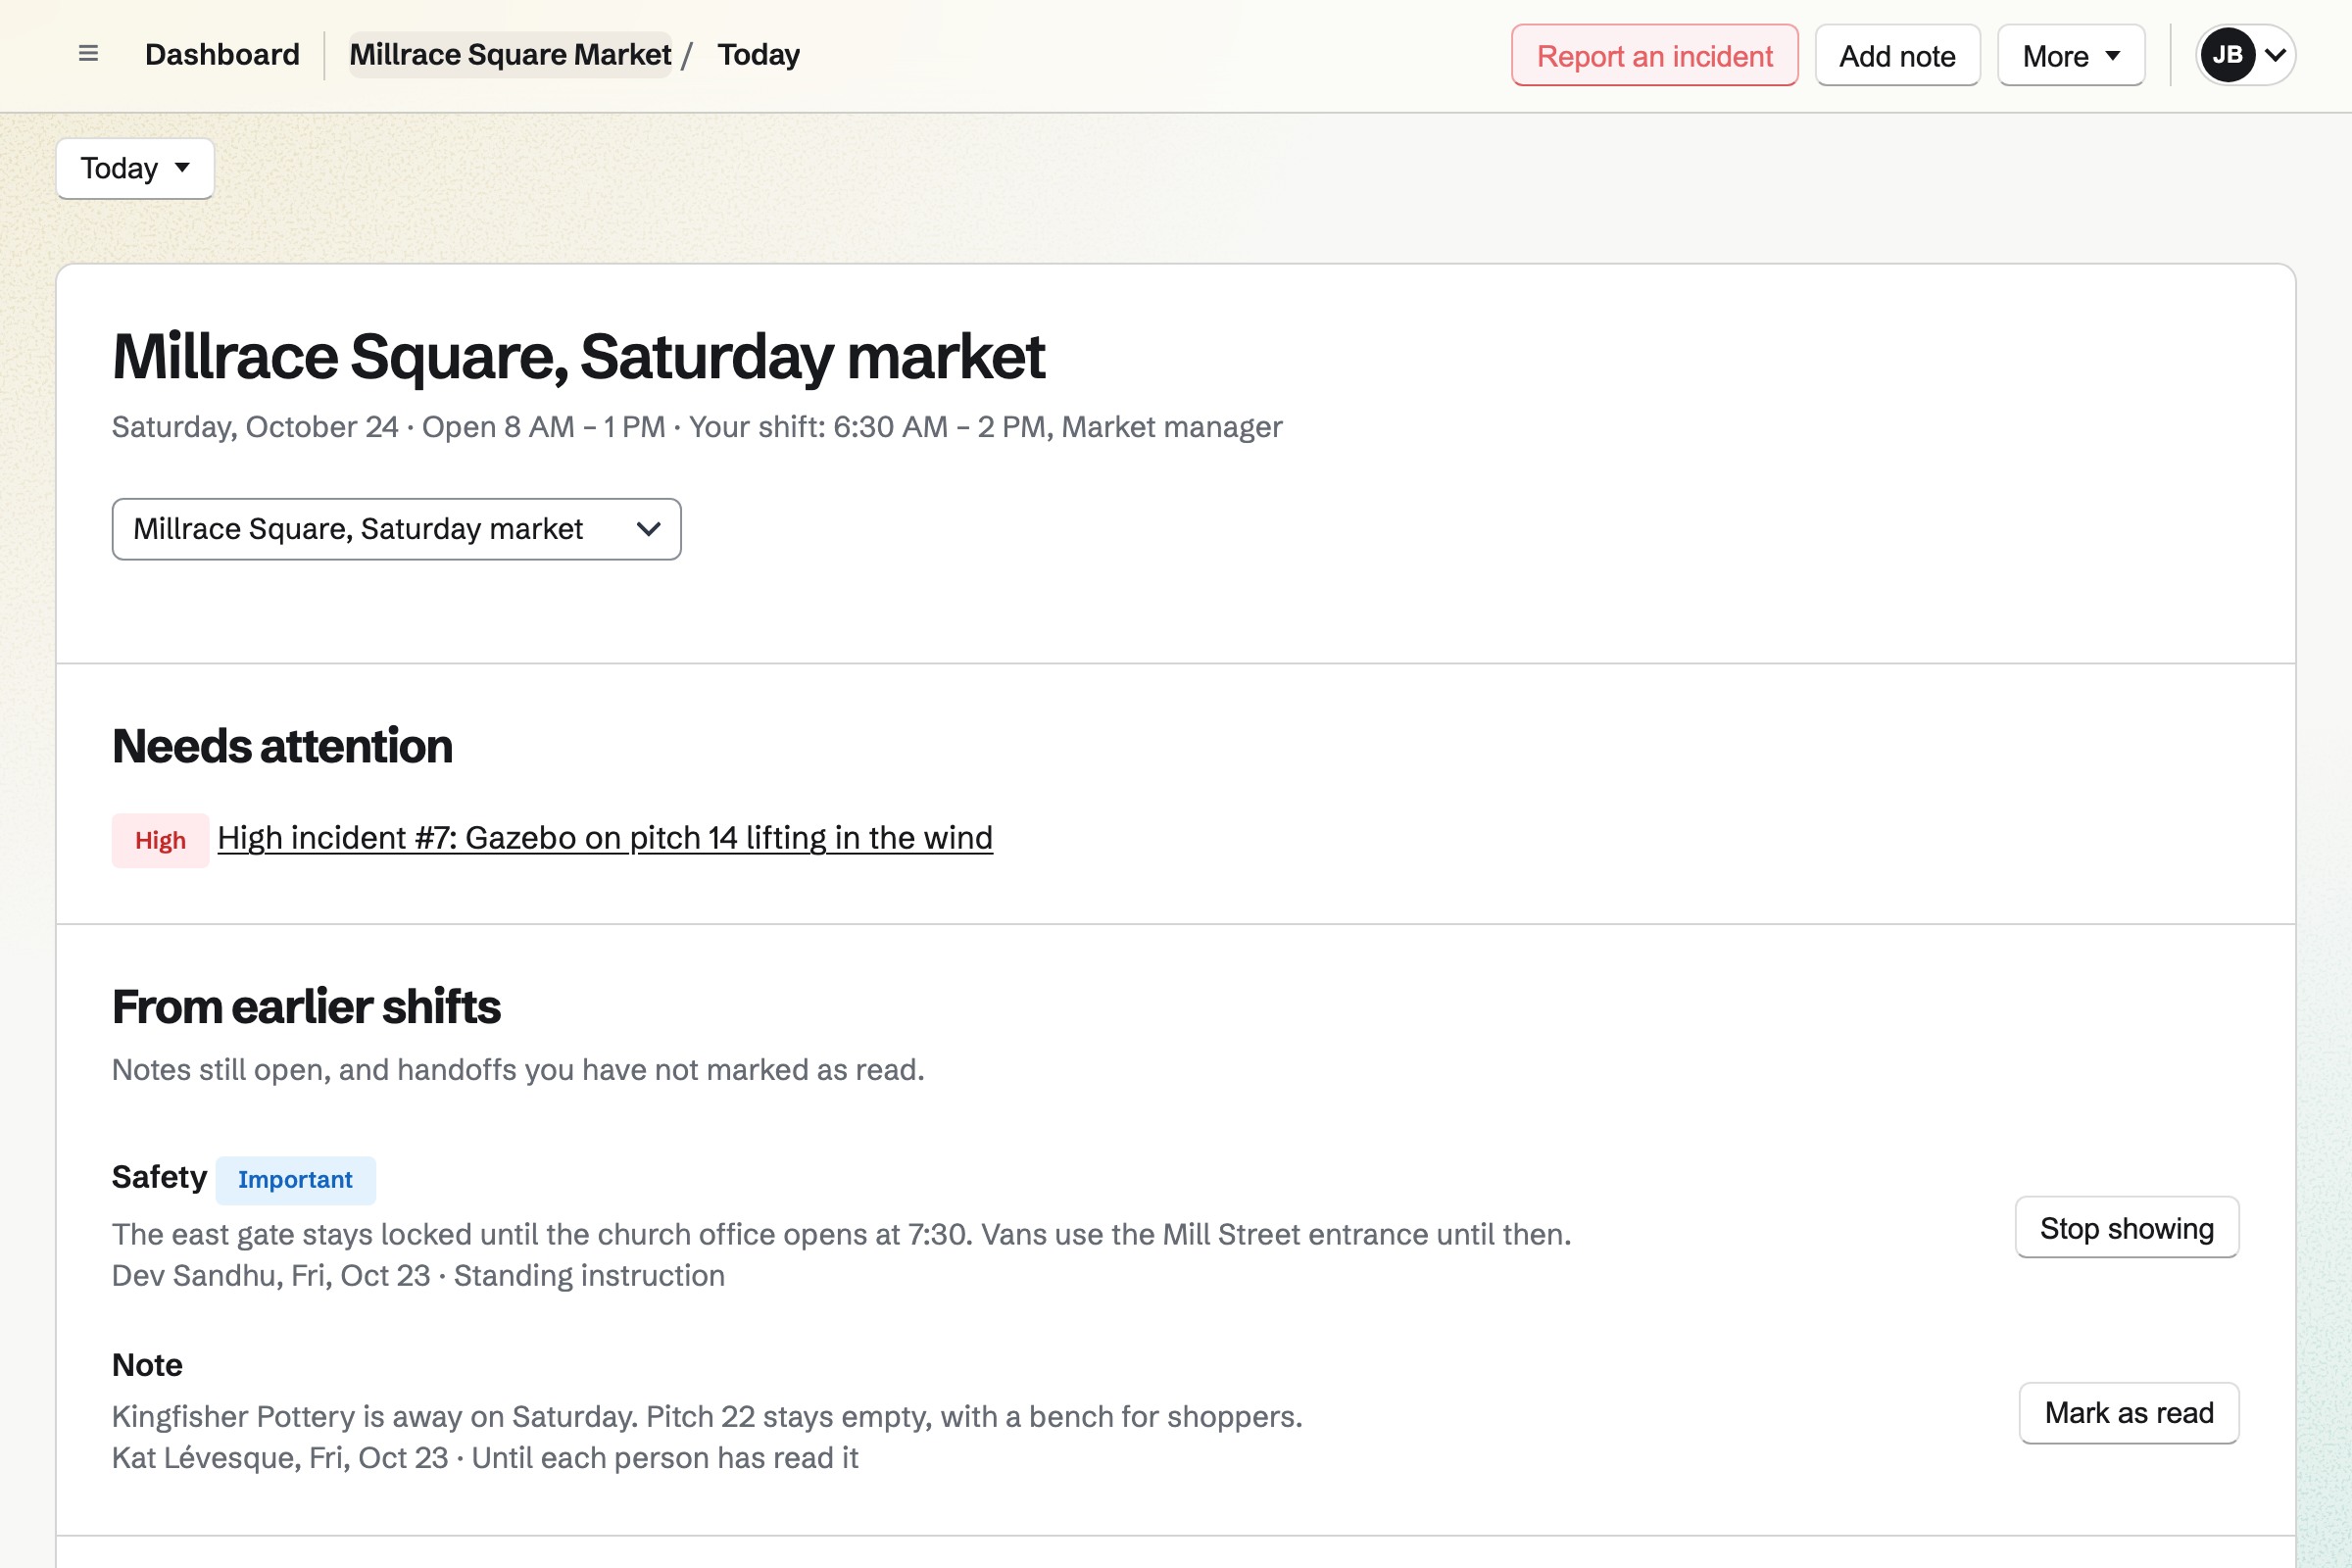Click the red High severity badge

point(160,840)
